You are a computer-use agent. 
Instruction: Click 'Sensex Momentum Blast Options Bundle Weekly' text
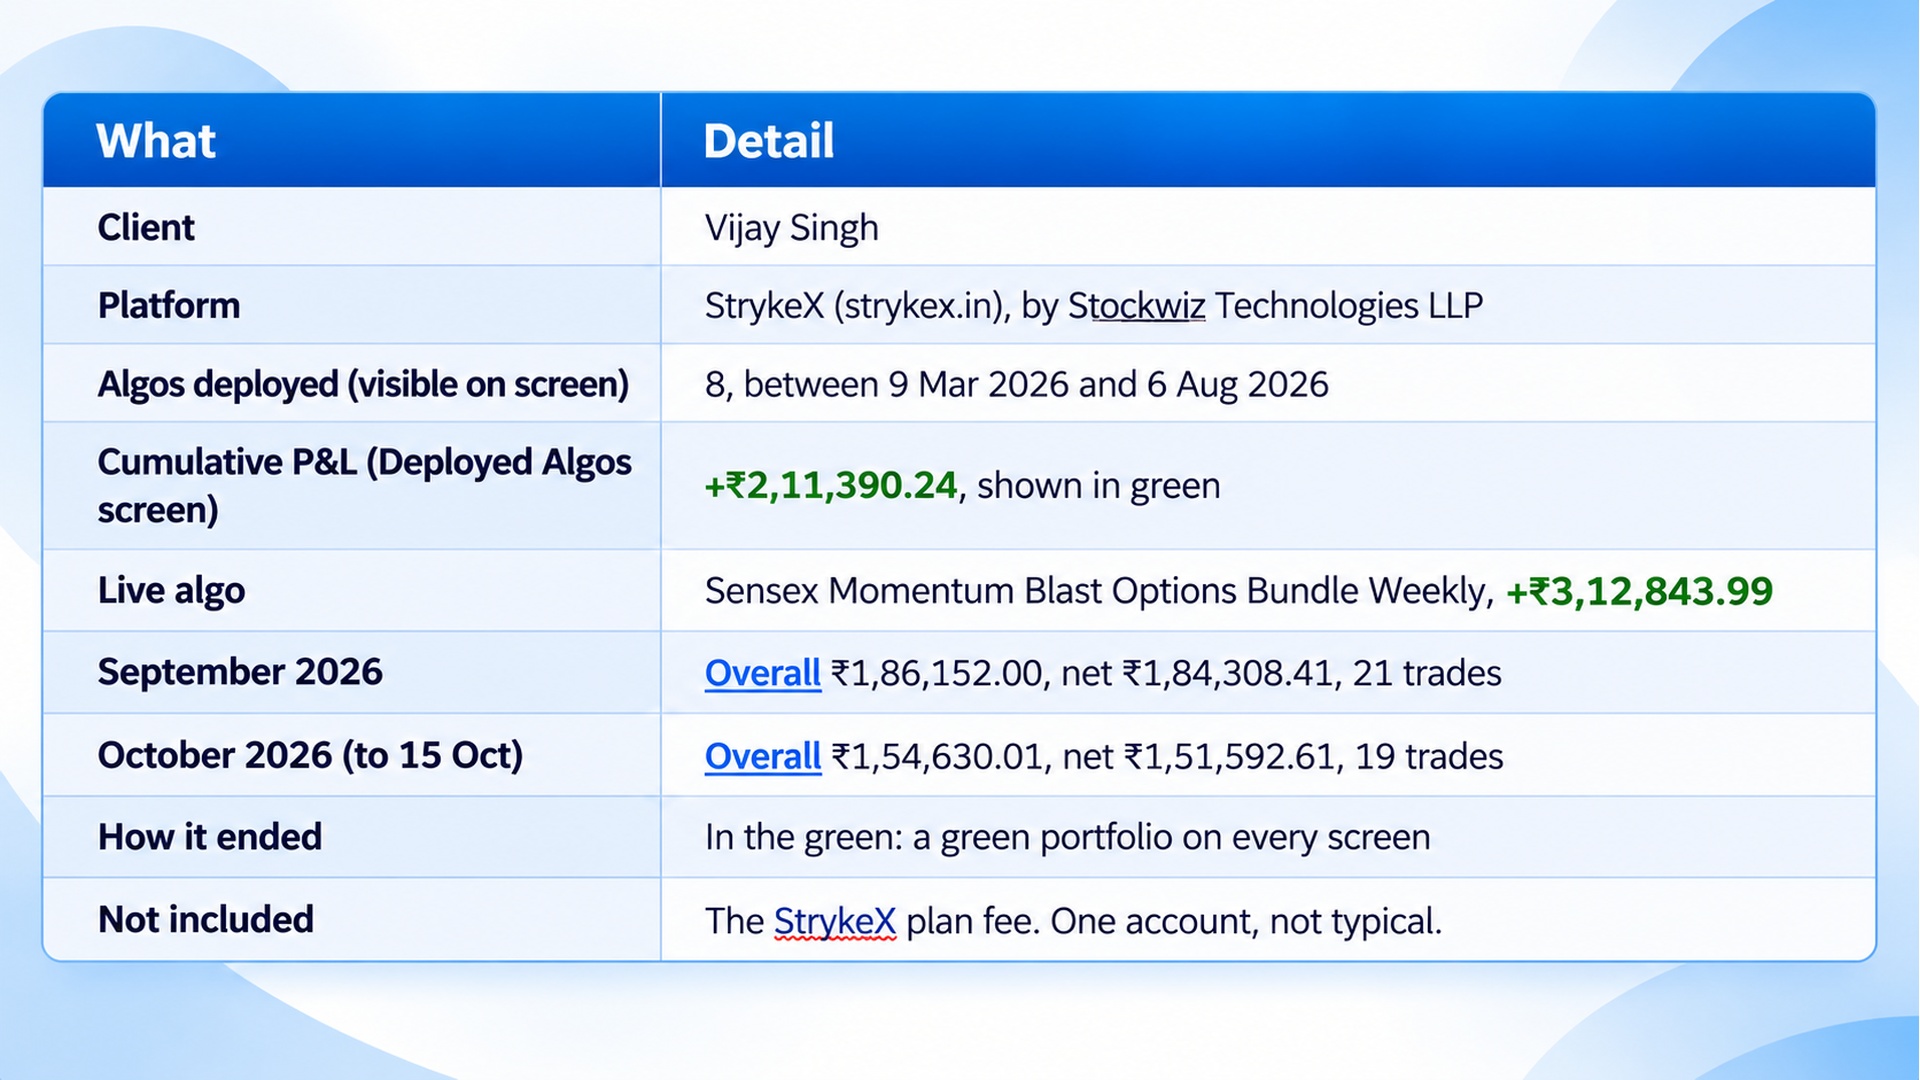pyautogui.click(x=1095, y=591)
